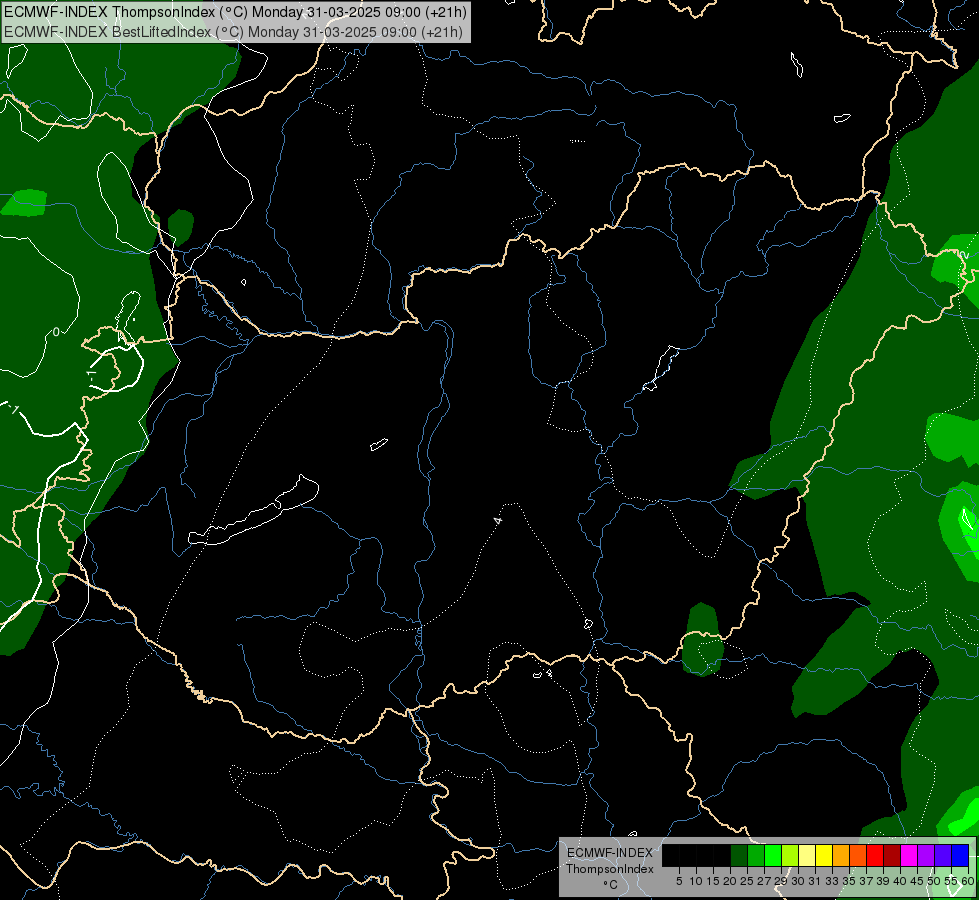Click the legend tick value '60'
Screen dimensions: 979x900
(x=968, y=881)
